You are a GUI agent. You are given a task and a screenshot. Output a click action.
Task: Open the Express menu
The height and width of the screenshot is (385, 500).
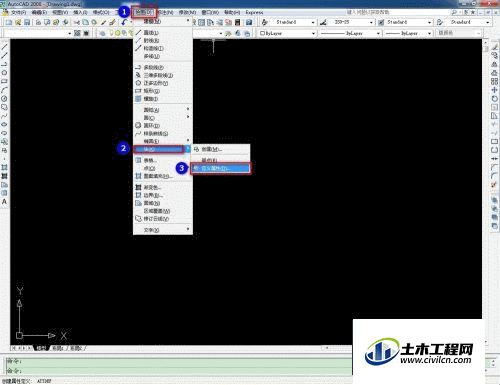pyautogui.click(x=254, y=12)
